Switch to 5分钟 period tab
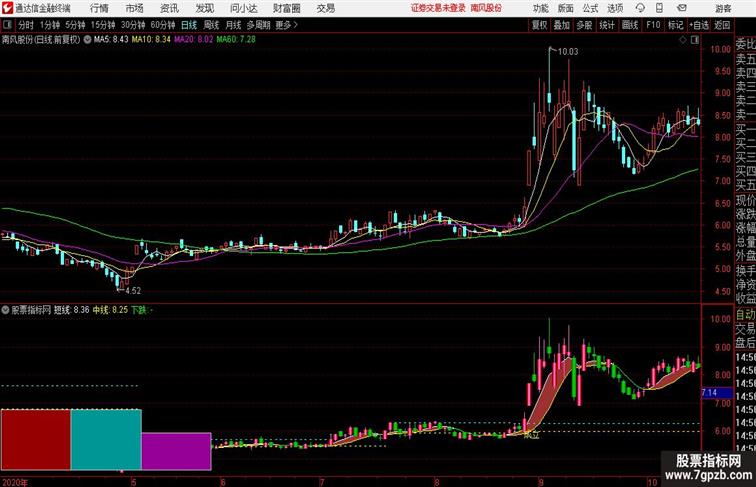 (x=75, y=25)
